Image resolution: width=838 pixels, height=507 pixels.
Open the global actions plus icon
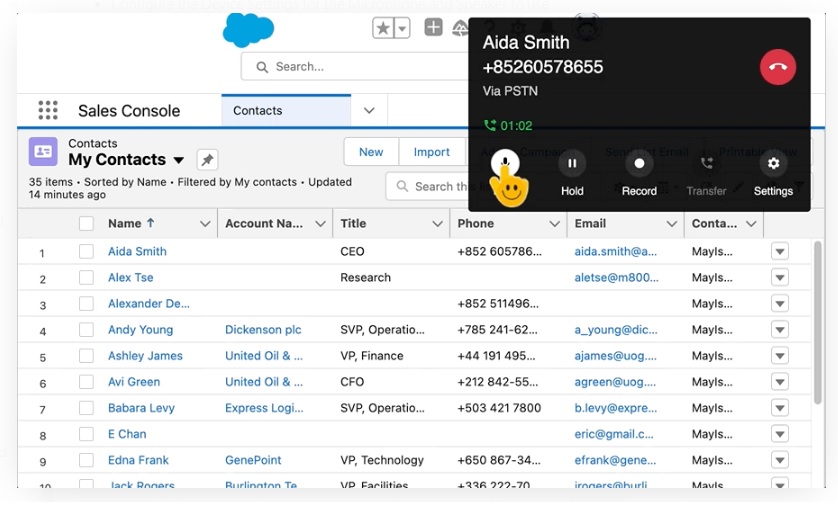tap(433, 27)
